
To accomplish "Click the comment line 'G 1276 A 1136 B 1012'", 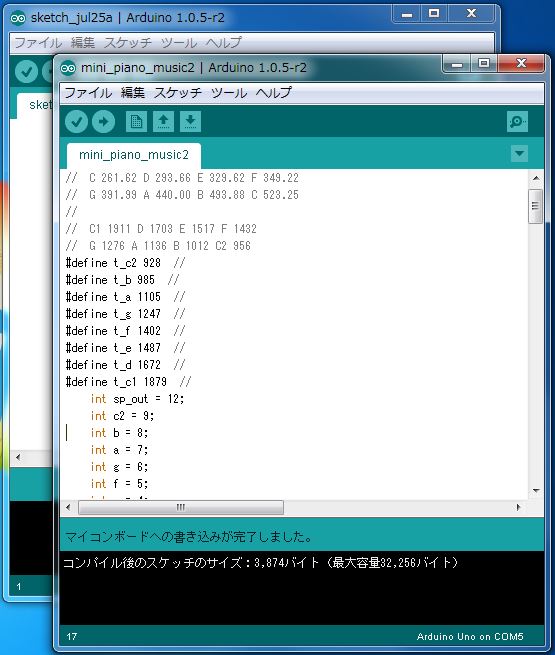I will click(158, 246).
